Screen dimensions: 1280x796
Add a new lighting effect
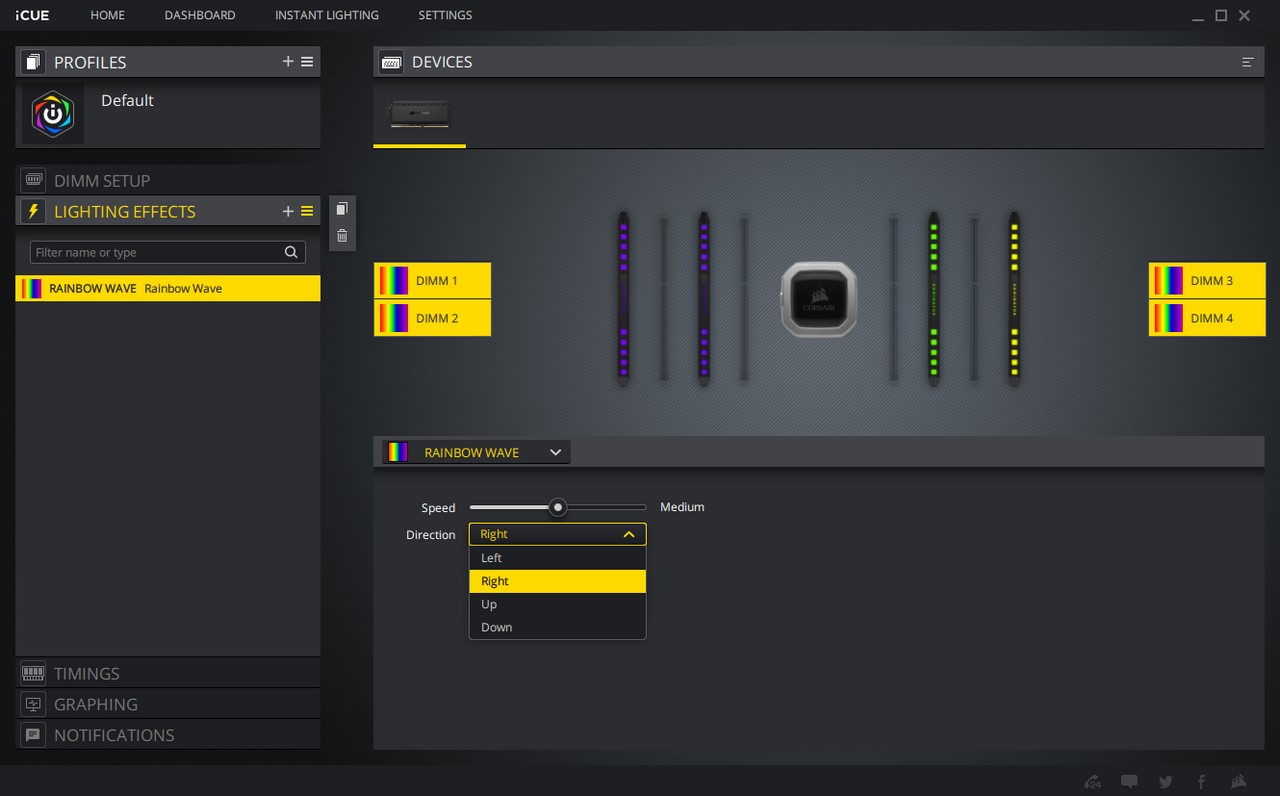point(288,211)
